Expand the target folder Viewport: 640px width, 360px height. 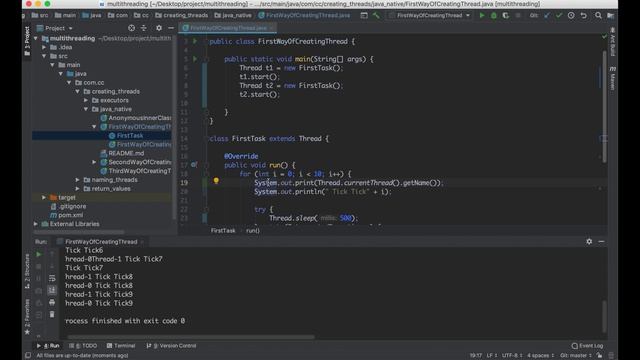pyautogui.click(x=44, y=198)
